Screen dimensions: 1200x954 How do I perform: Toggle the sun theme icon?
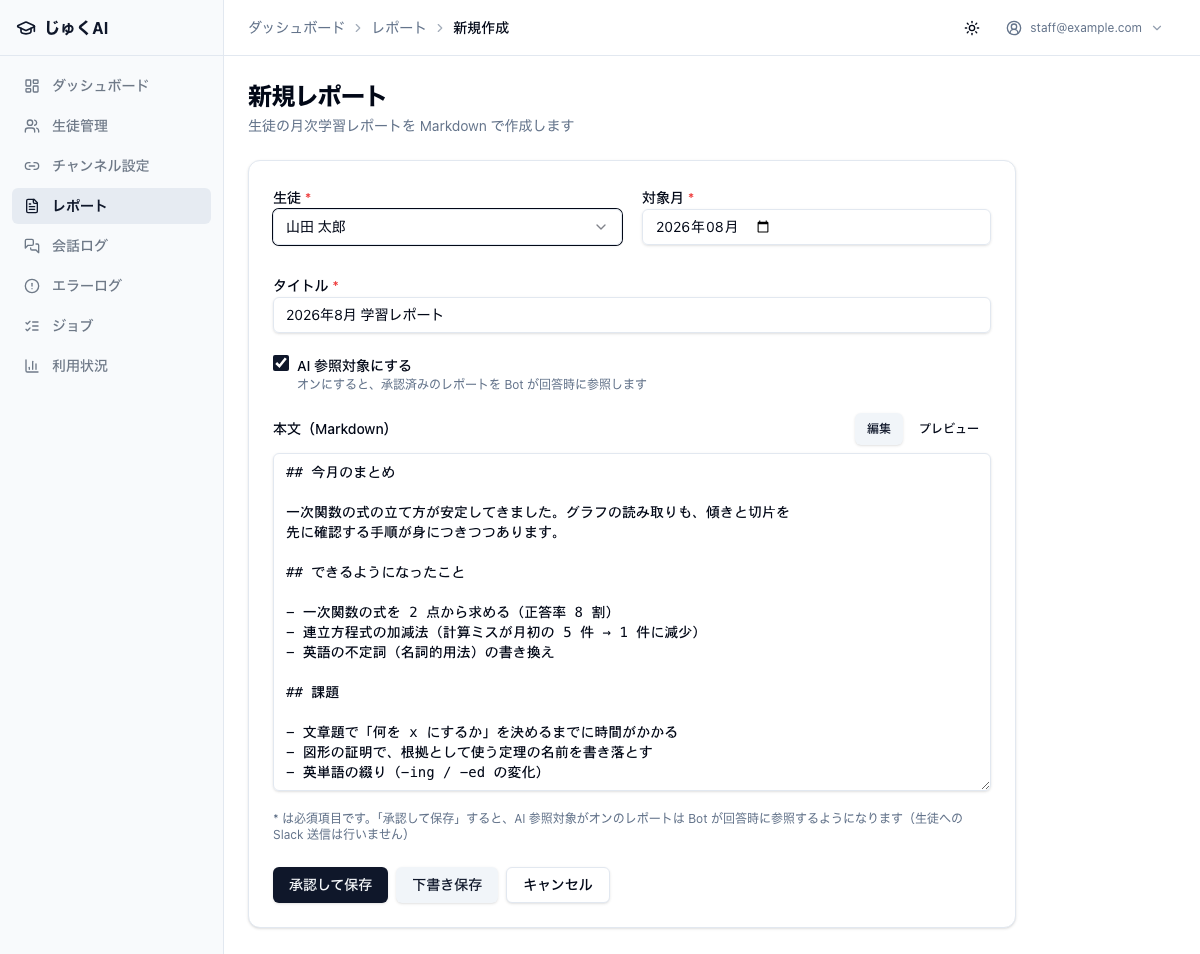[x=972, y=28]
